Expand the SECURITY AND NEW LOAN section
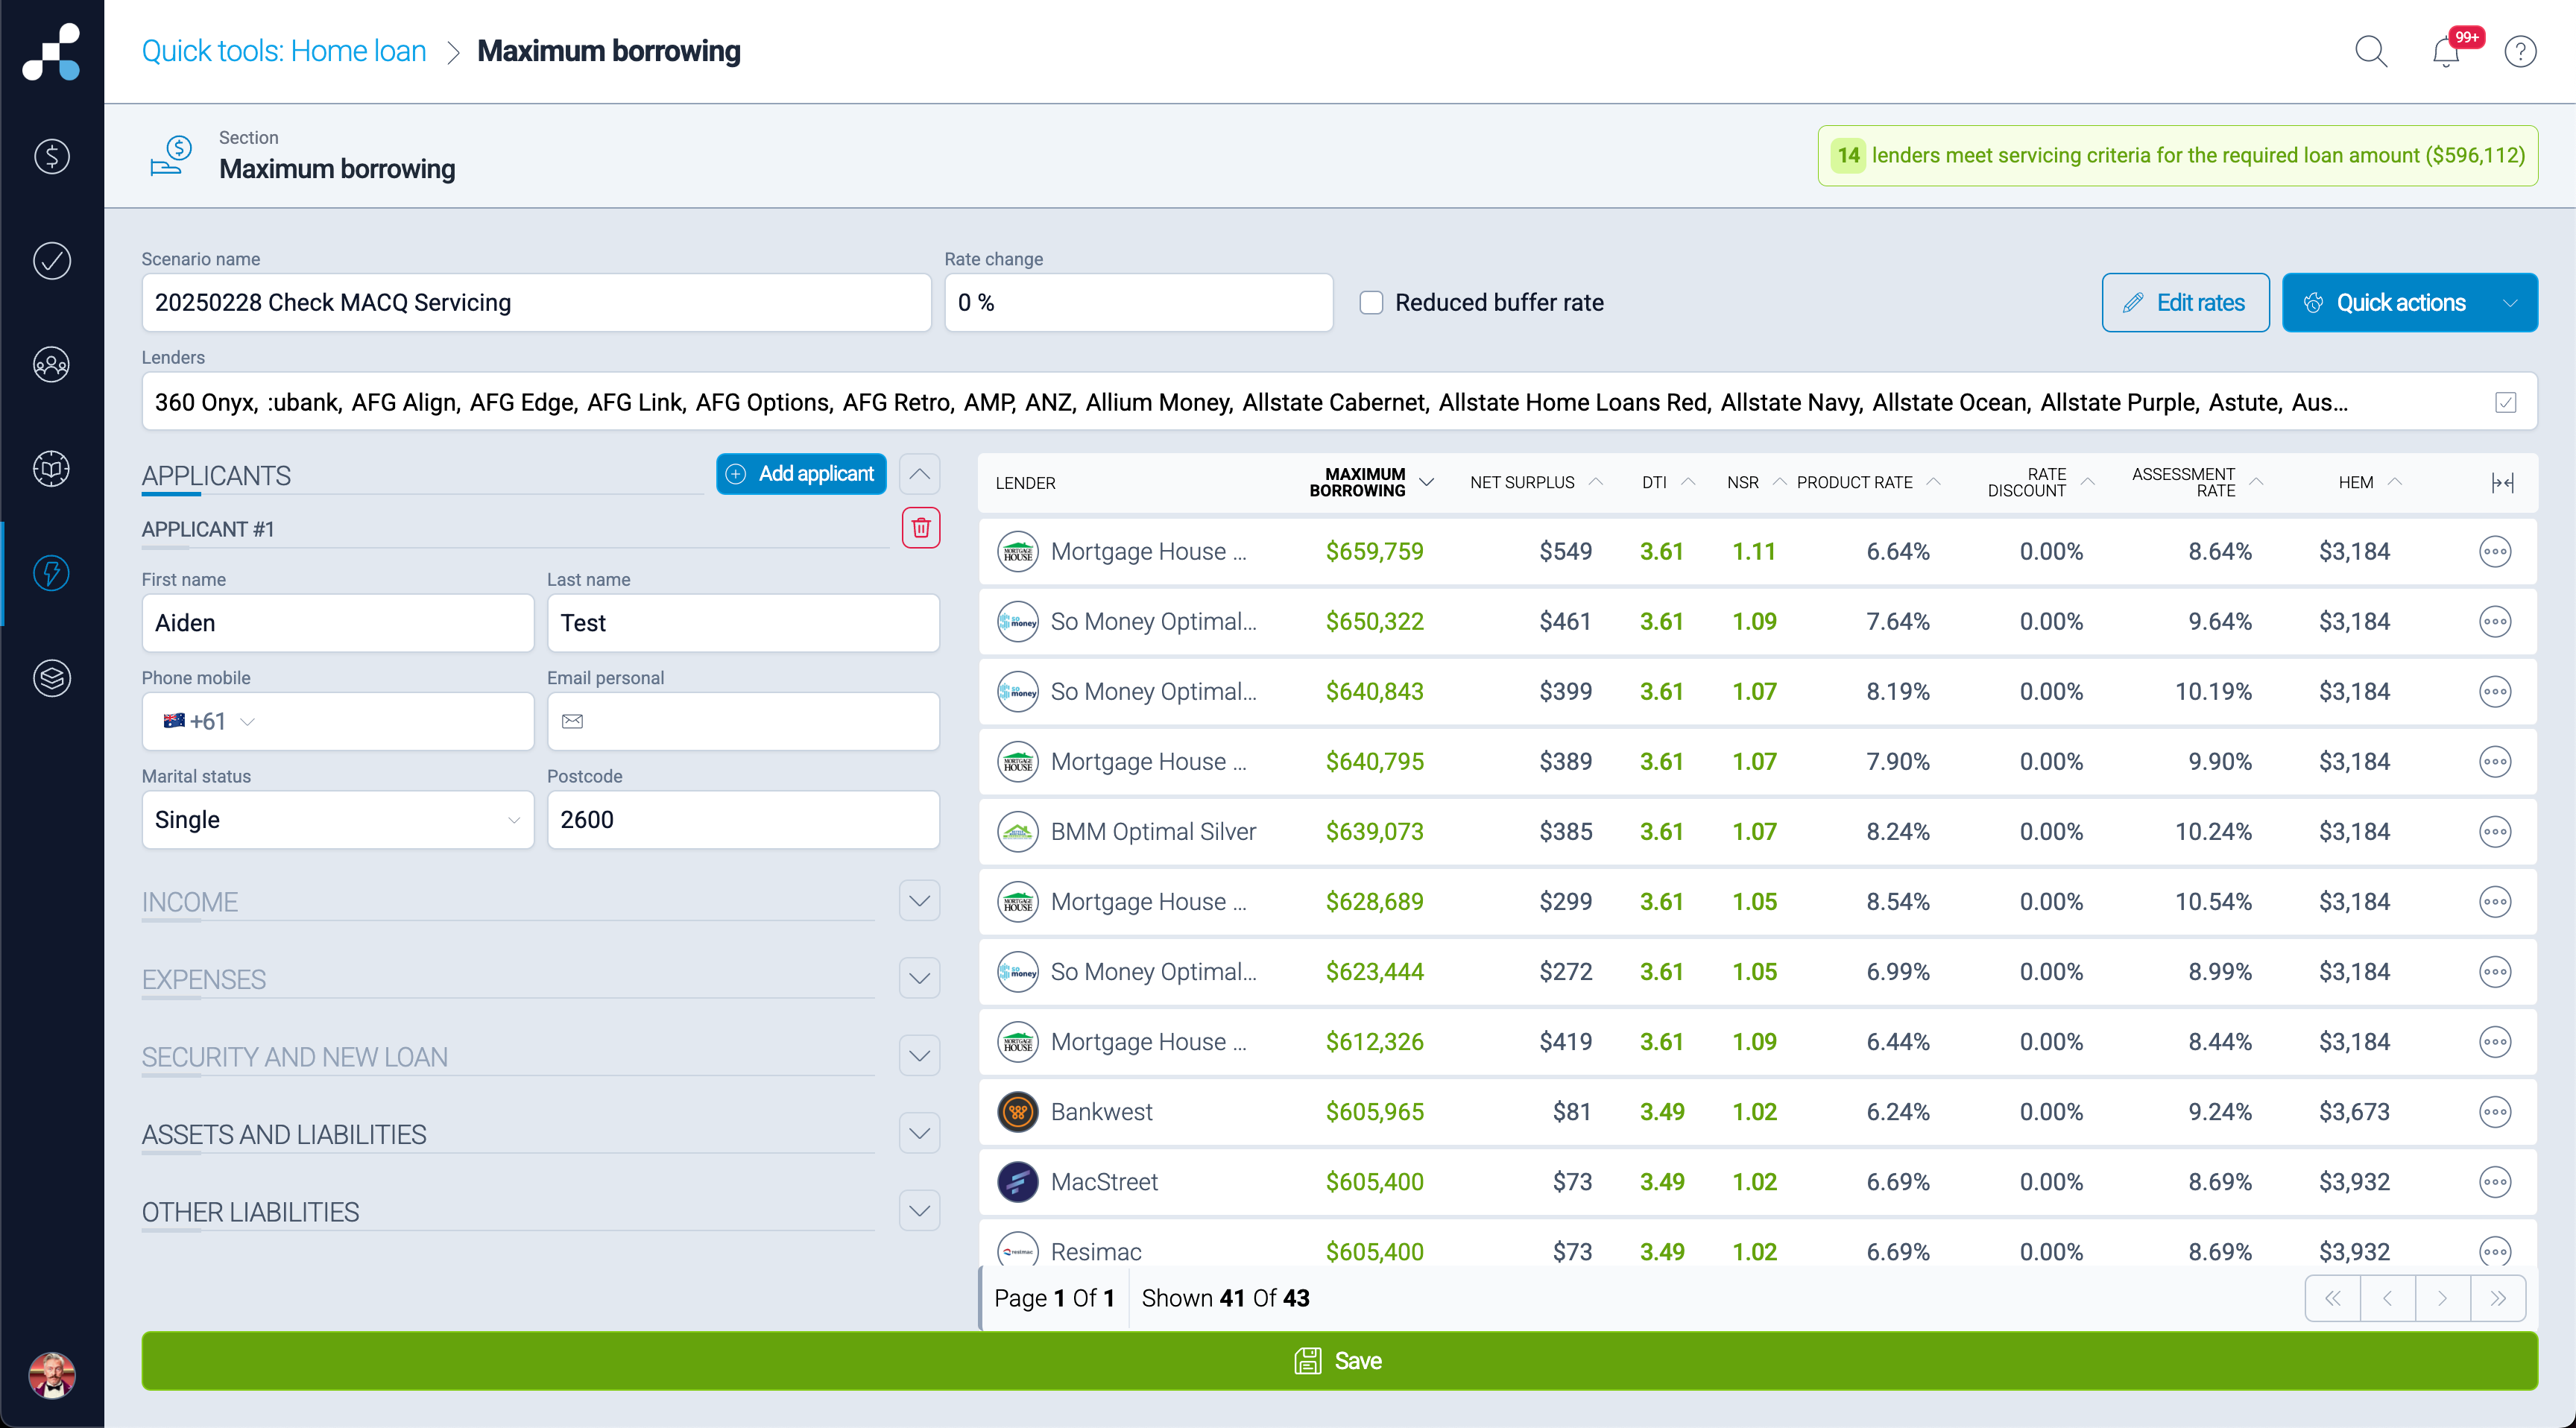Viewport: 2576px width, 1428px height. click(x=919, y=1056)
